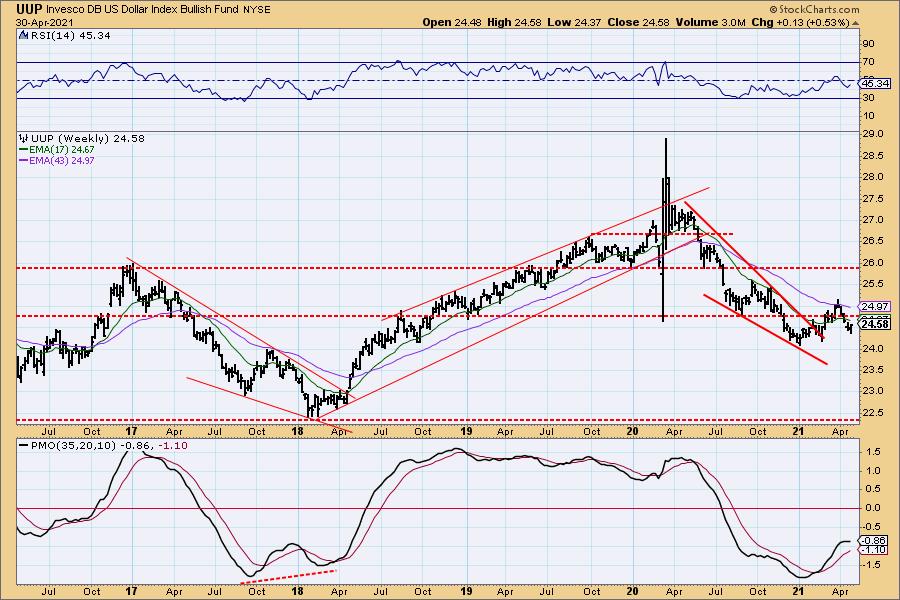Screen dimensions: 900x600
Task: Click the 0.0 level on the PMO axis
Action: click(x=872, y=508)
